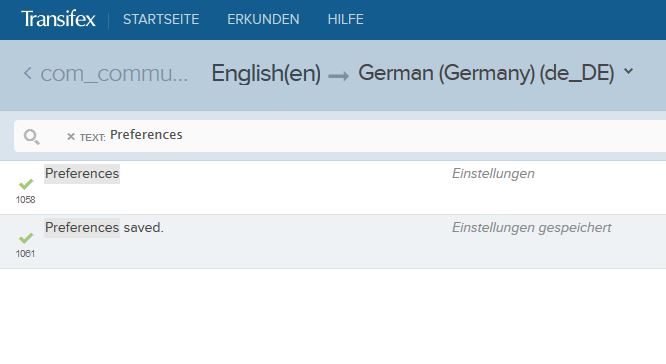Click the English(en) source language label
Viewport: 666px width, 364px height.
pyautogui.click(x=266, y=73)
